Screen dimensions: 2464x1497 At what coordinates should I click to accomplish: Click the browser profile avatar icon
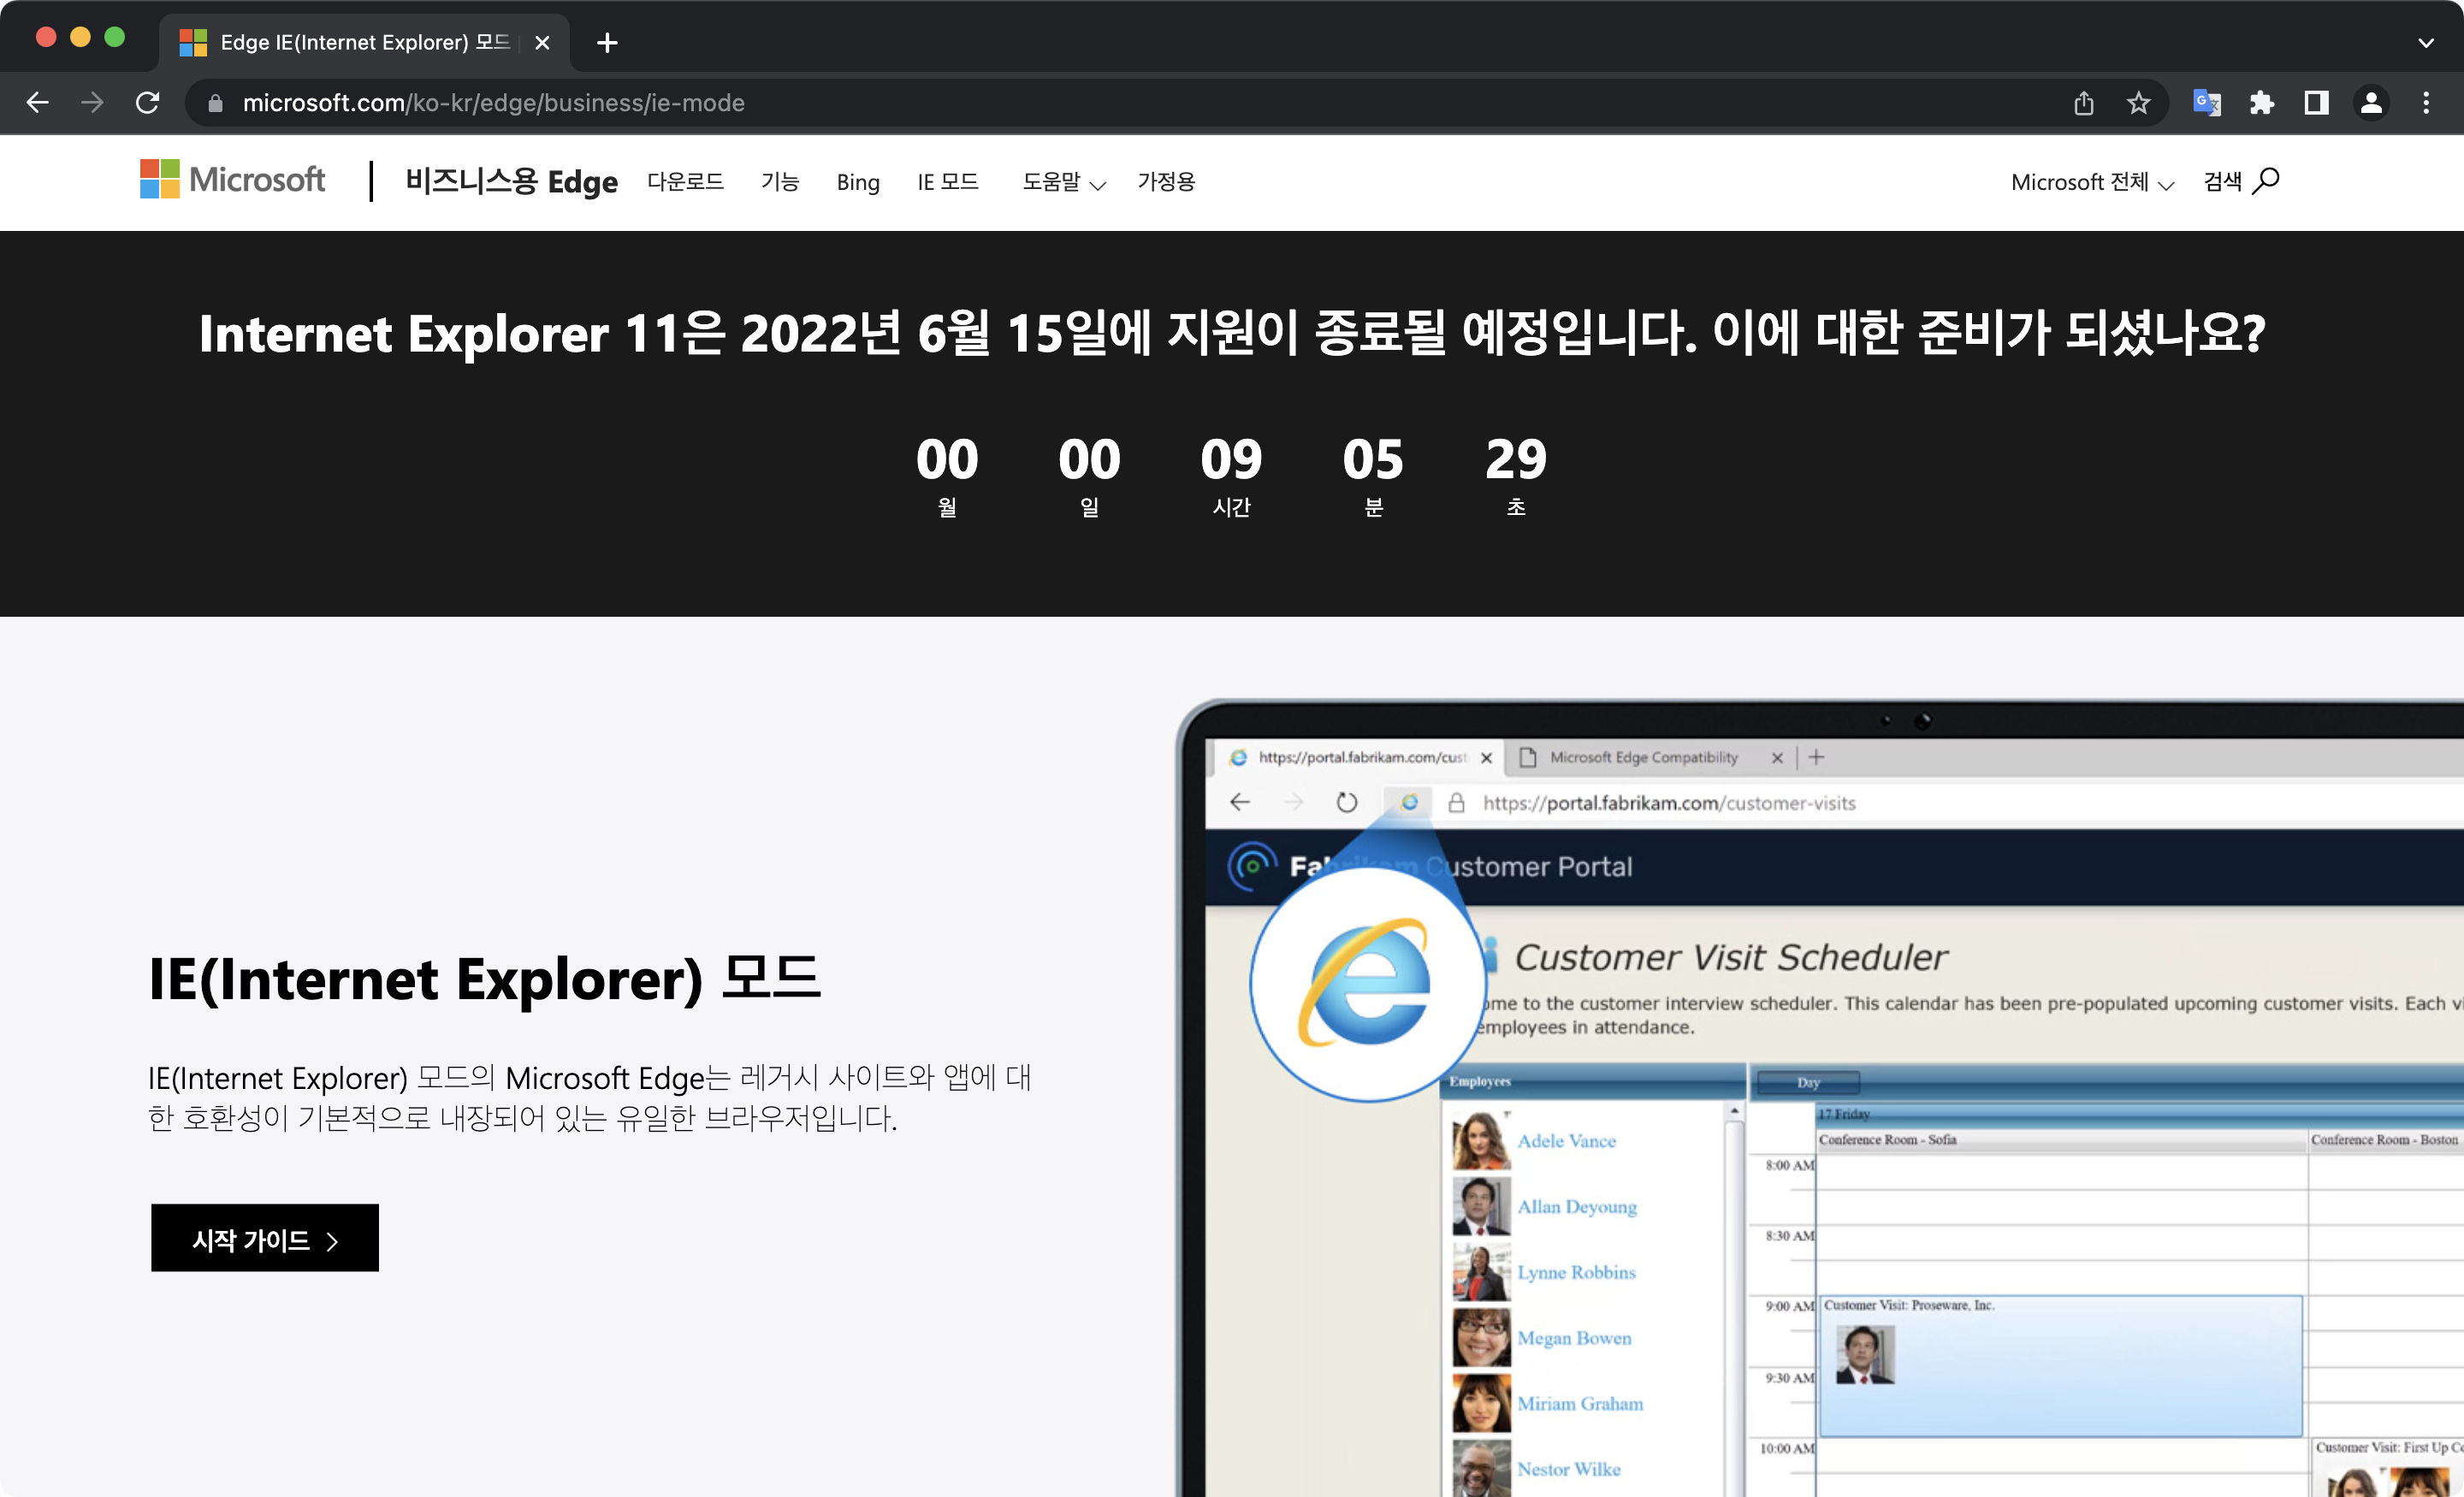point(2371,102)
